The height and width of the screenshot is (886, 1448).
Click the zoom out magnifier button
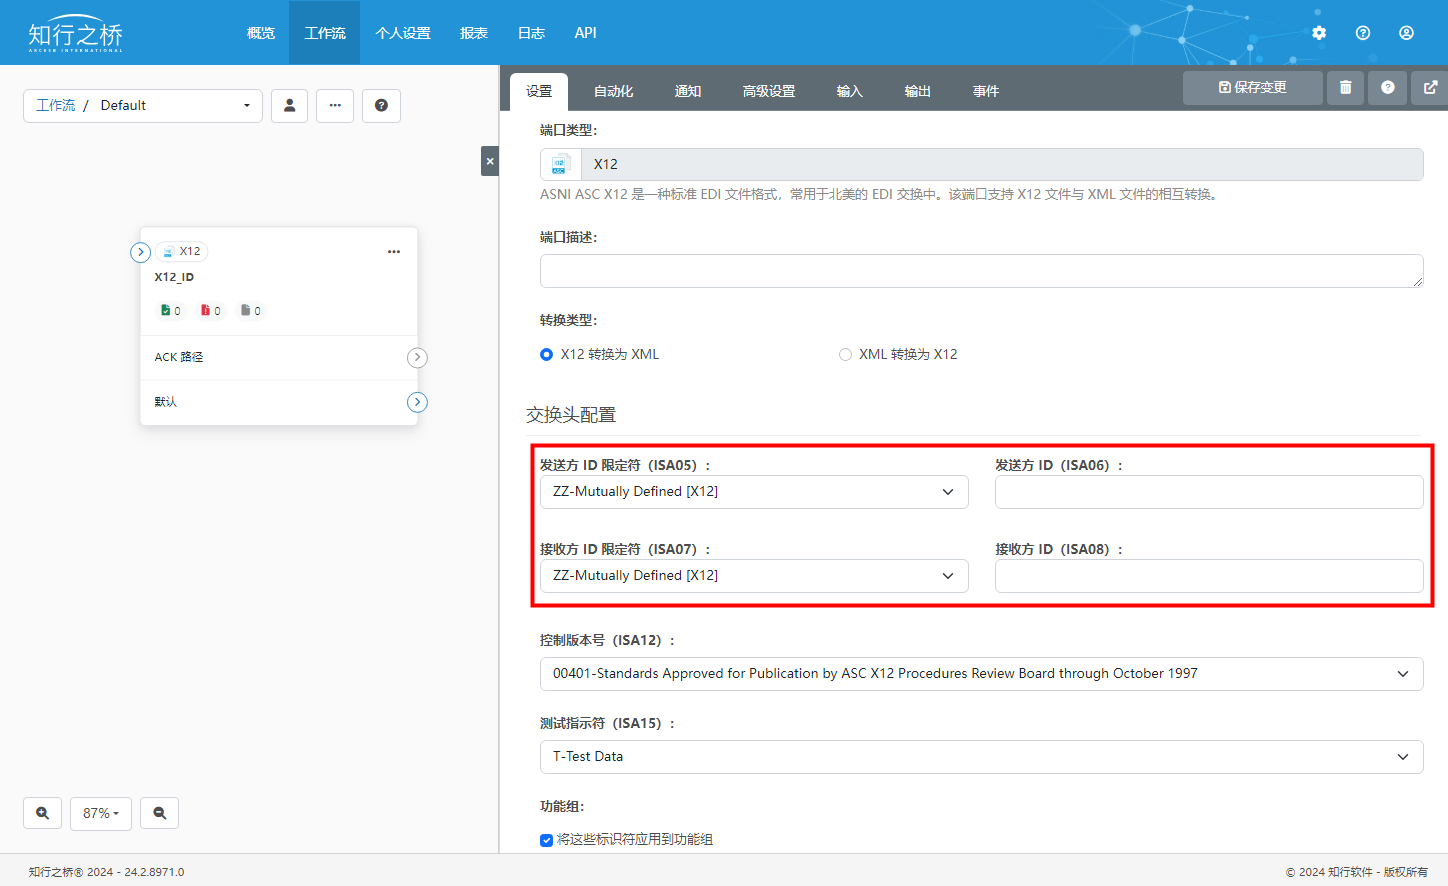pyautogui.click(x=159, y=813)
